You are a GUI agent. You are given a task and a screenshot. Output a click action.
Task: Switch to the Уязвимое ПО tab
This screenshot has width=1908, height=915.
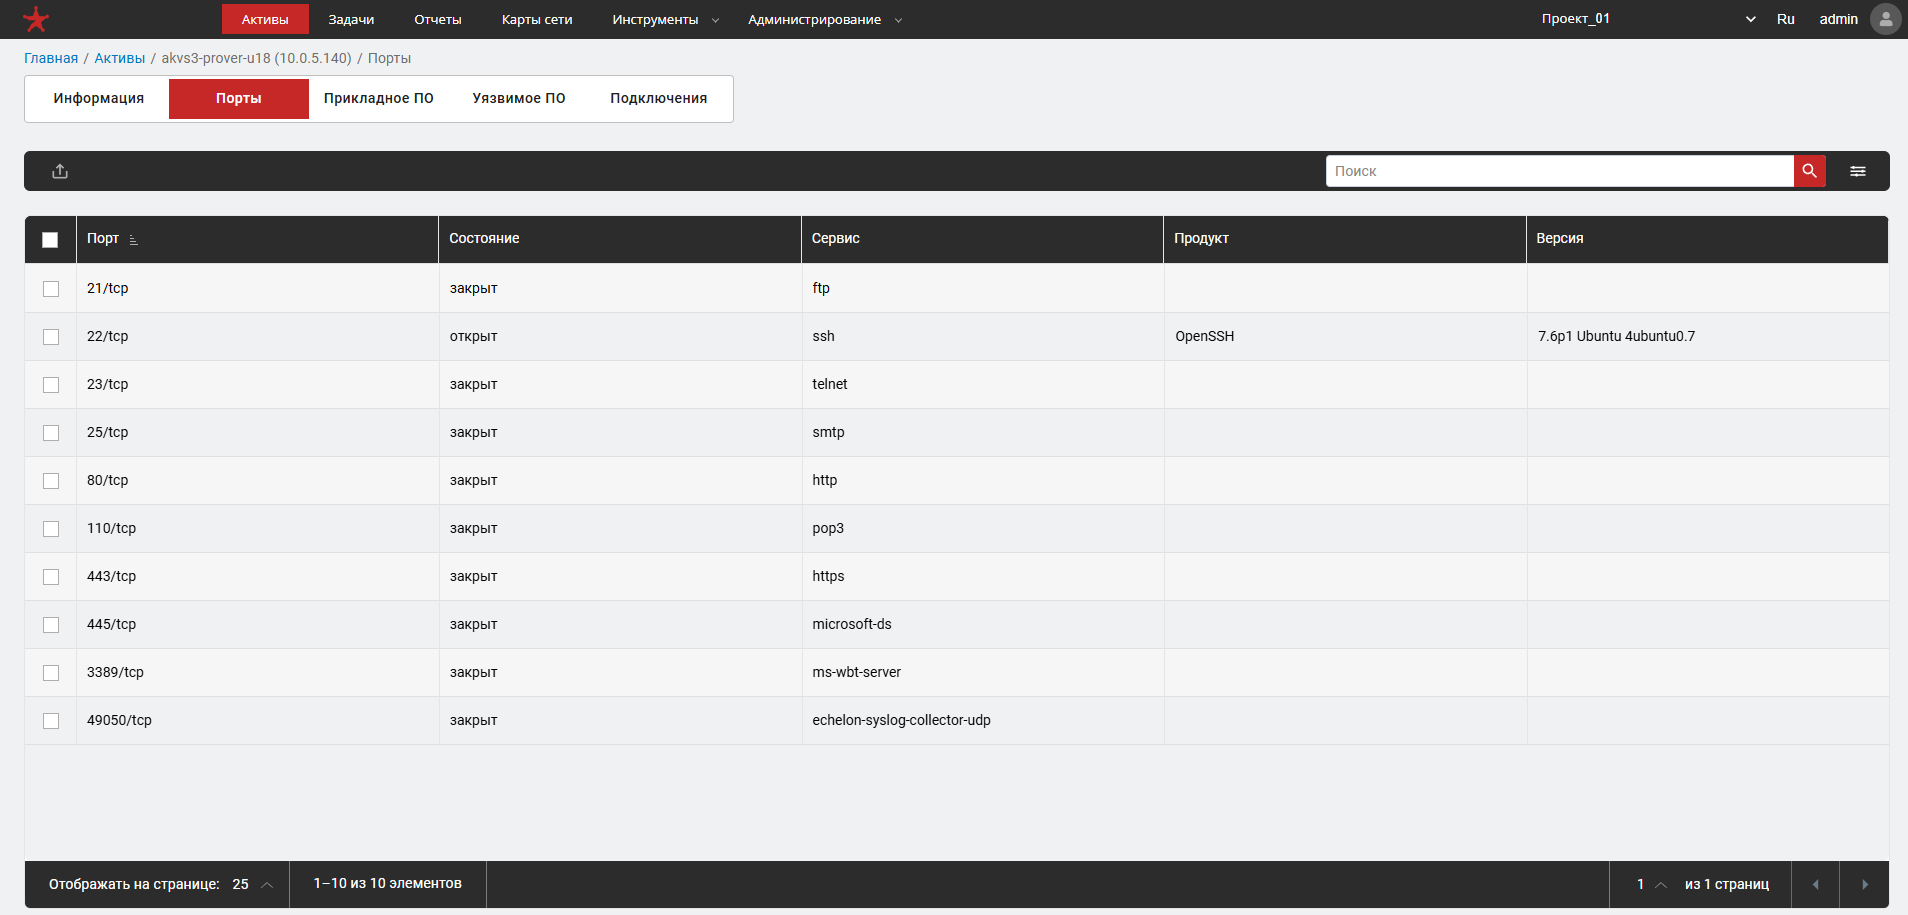tap(519, 98)
